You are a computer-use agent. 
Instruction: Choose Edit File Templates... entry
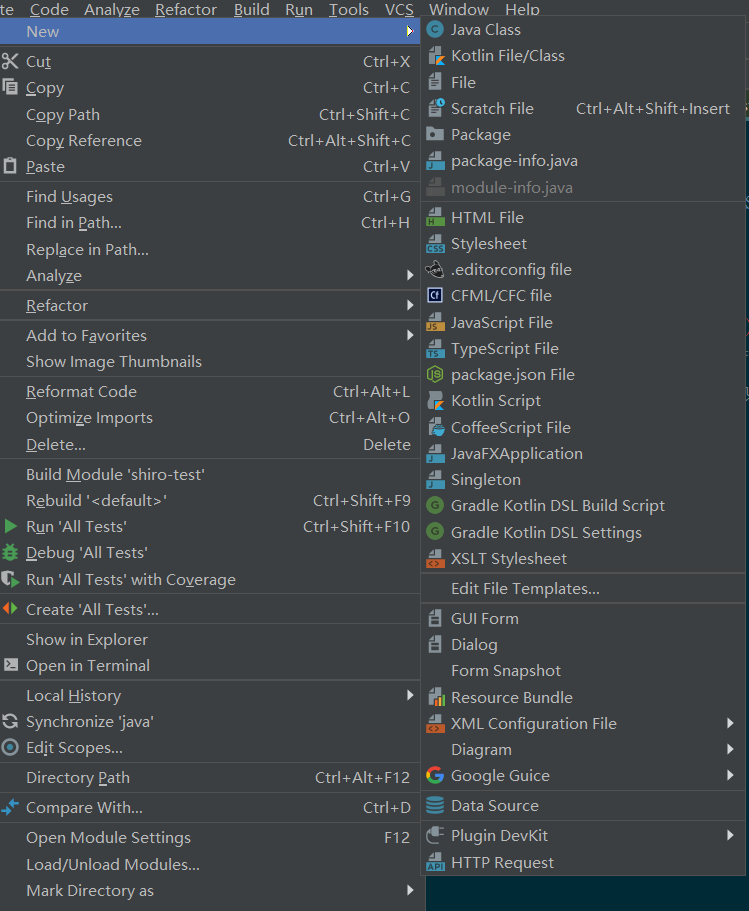(x=583, y=589)
